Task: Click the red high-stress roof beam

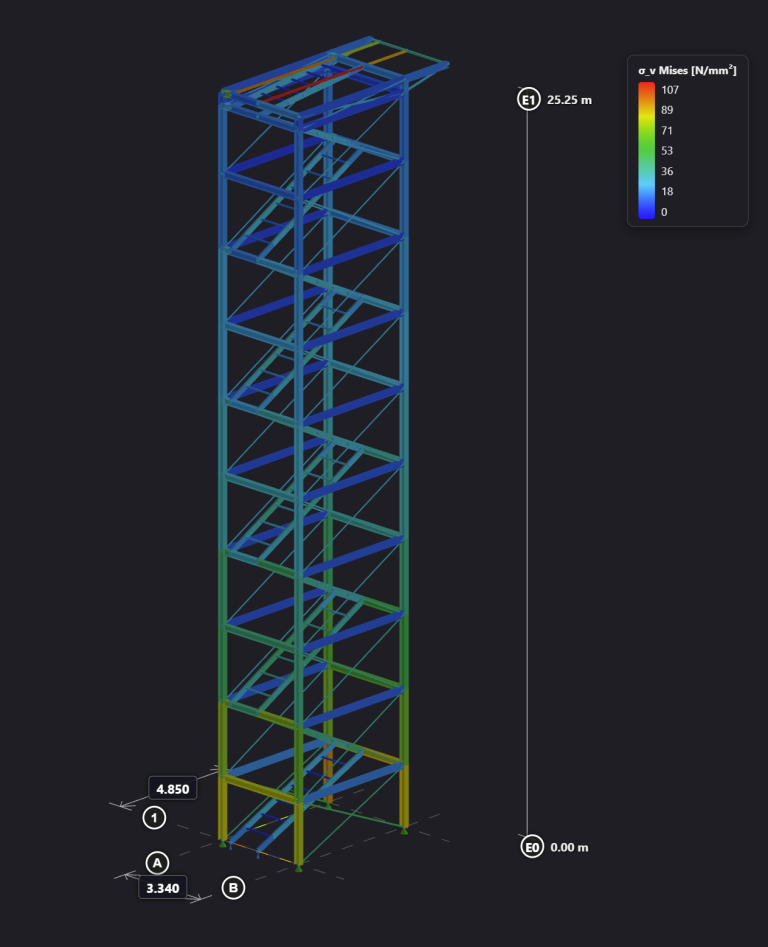Action: coord(311,84)
